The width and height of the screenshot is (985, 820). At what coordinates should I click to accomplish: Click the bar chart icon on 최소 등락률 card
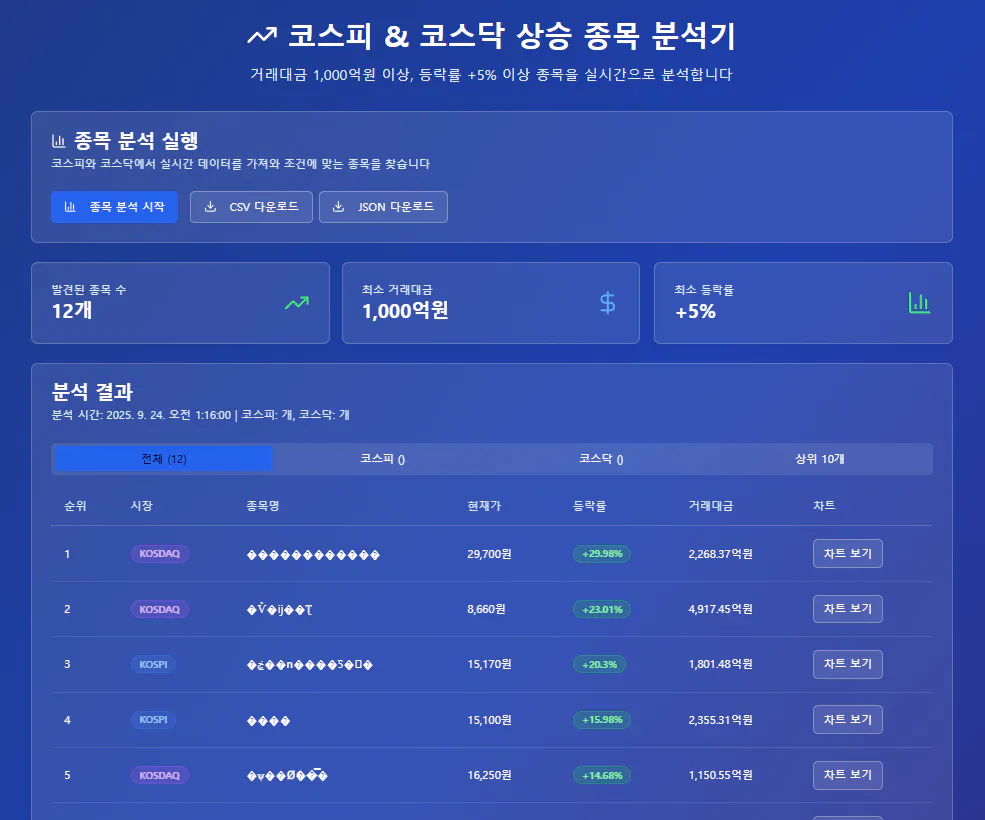coord(919,301)
